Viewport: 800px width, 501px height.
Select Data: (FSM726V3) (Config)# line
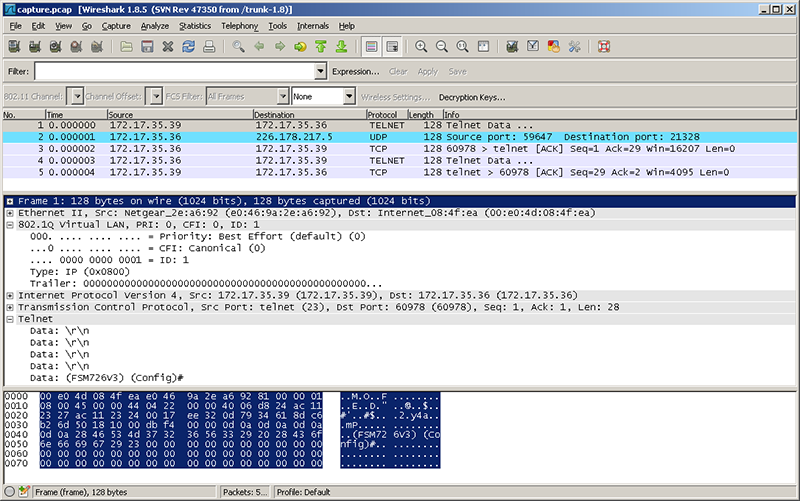pos(107,378)
